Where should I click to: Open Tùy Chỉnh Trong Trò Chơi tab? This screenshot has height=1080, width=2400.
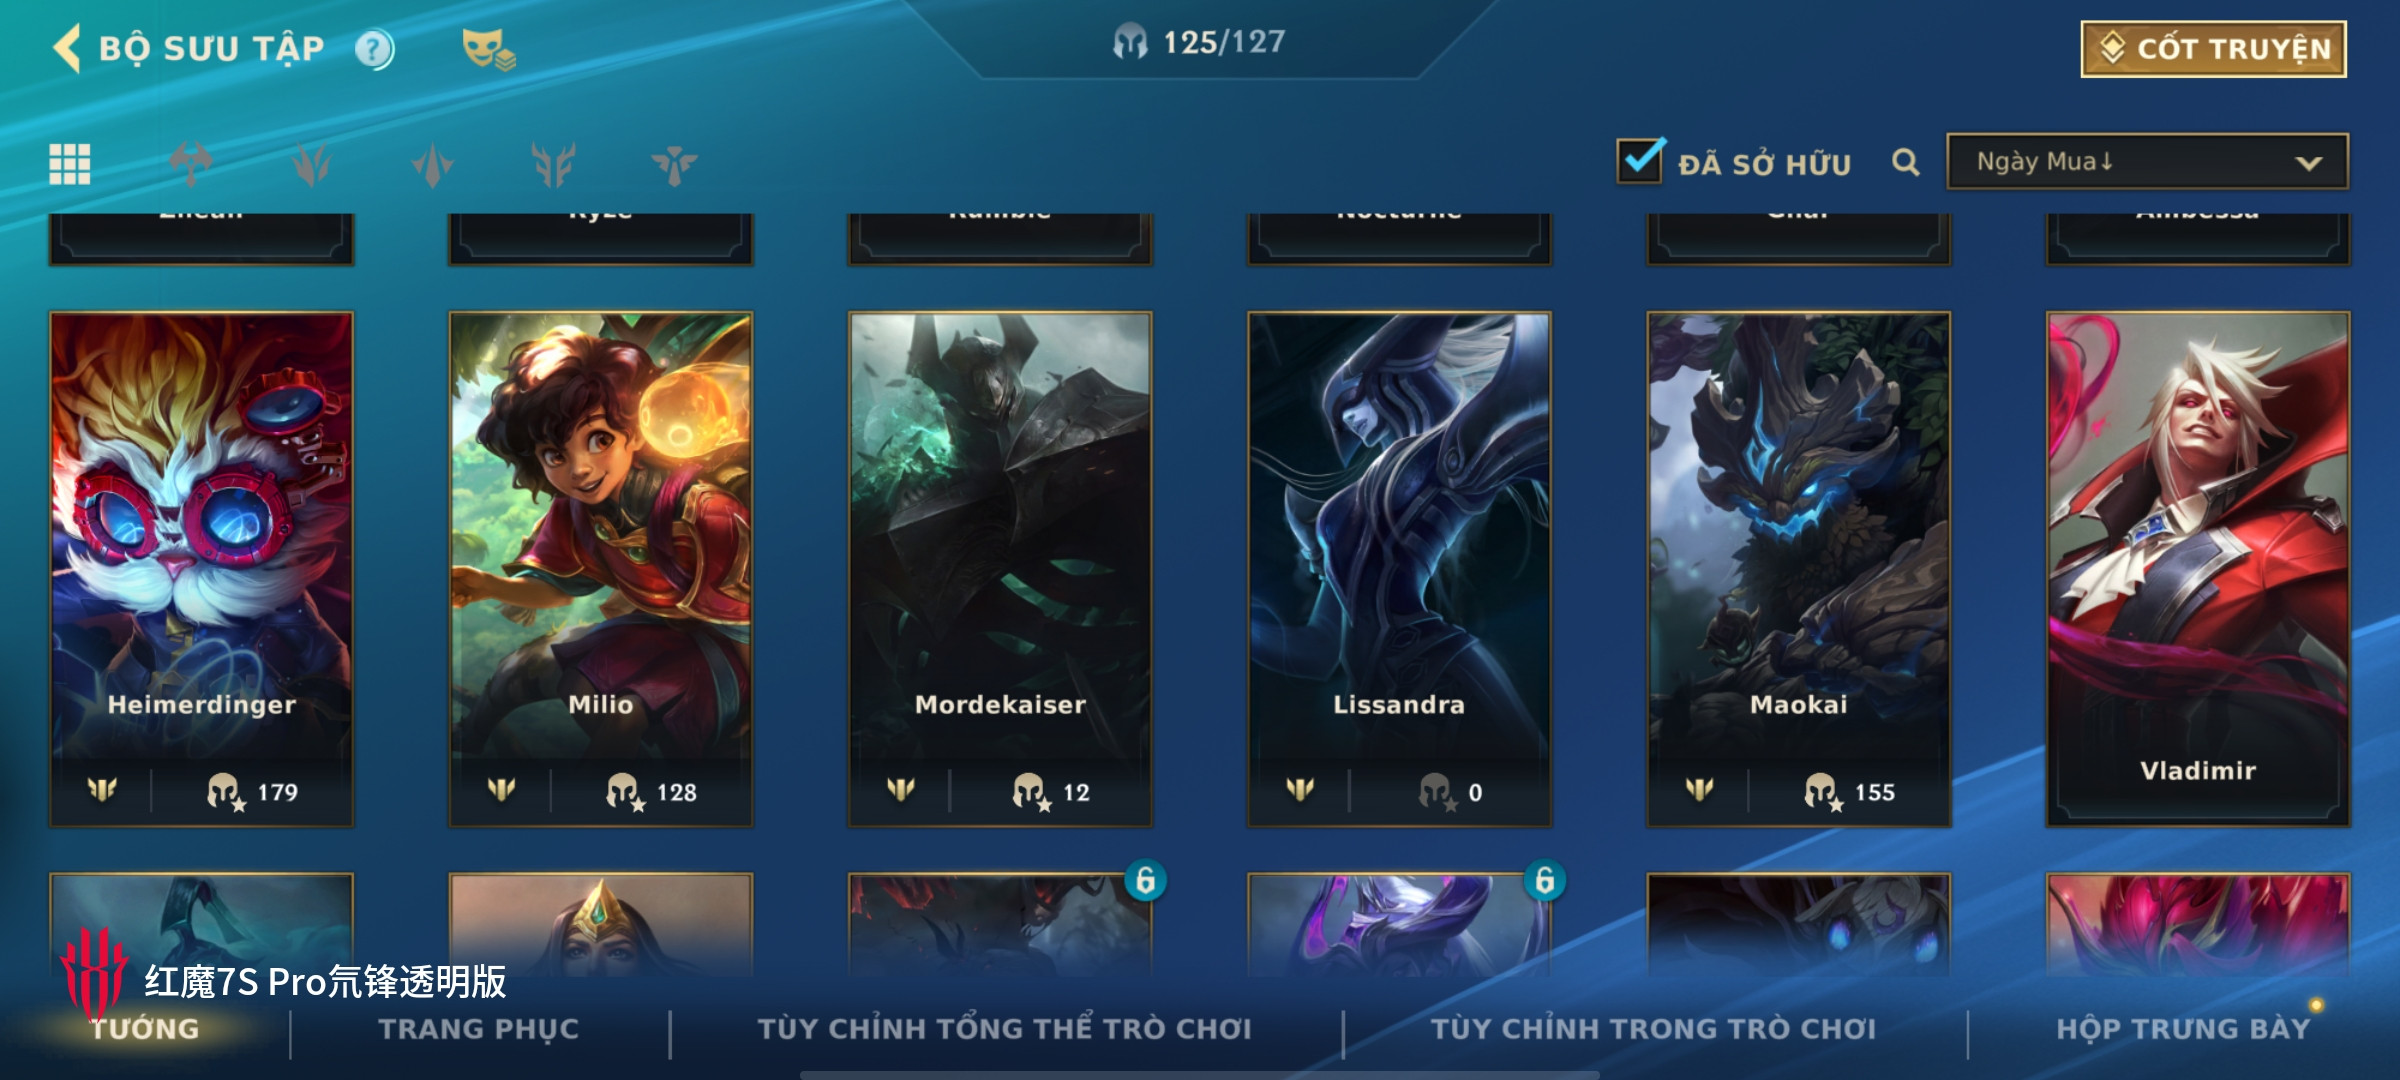[x=1653, y=1029]
